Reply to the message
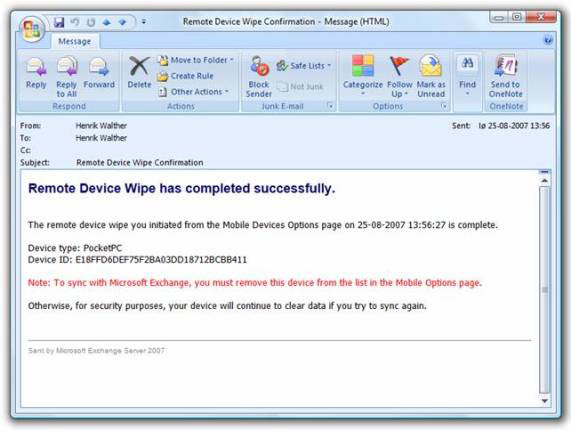This screenshot has width=571, height=431. (36, 74)
